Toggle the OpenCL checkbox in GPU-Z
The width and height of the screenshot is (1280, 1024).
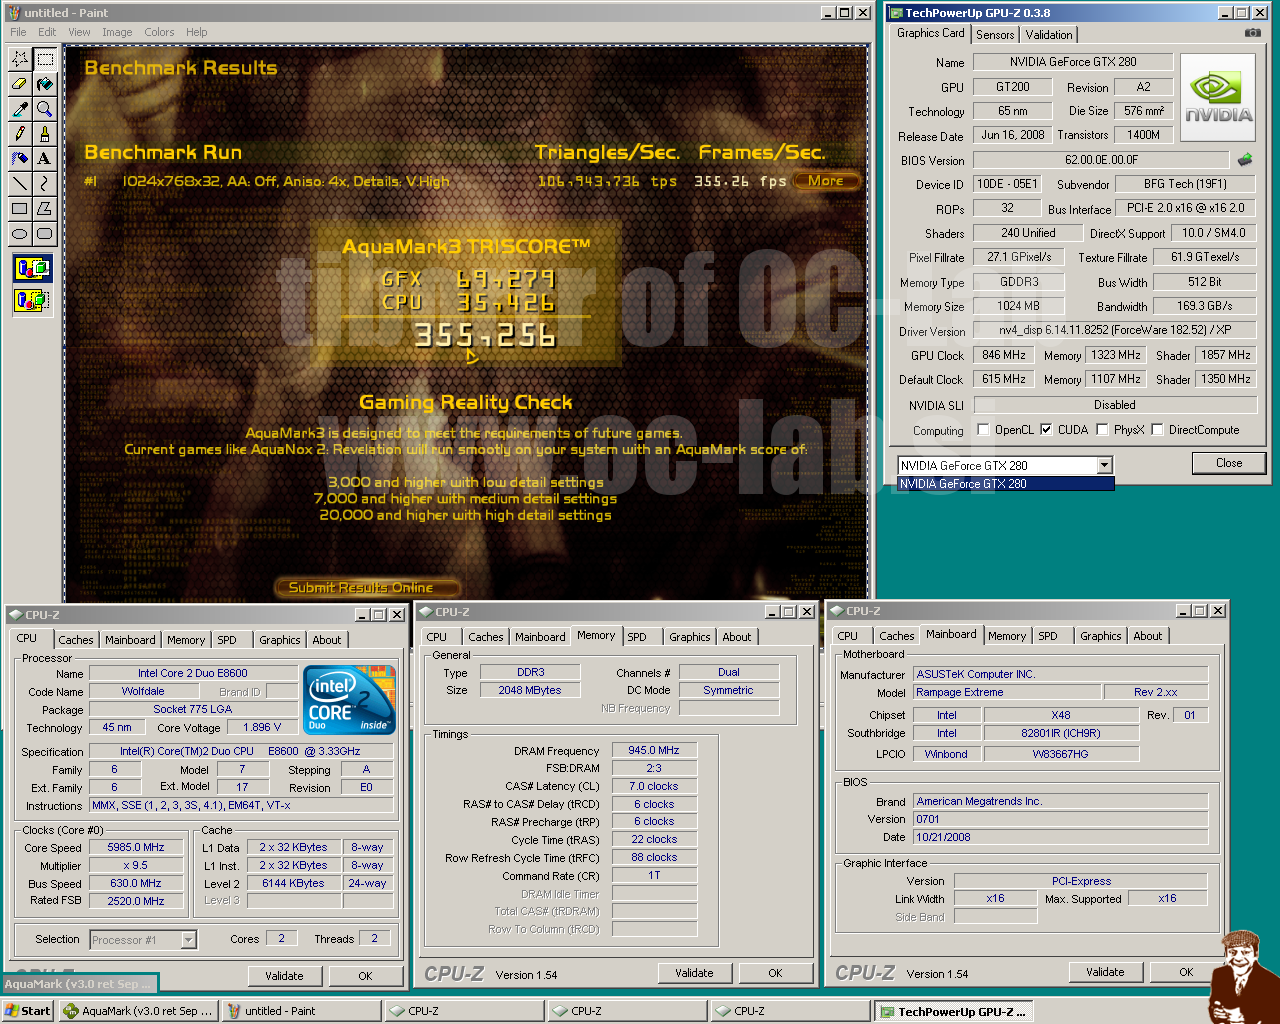[x=984, y=430]
